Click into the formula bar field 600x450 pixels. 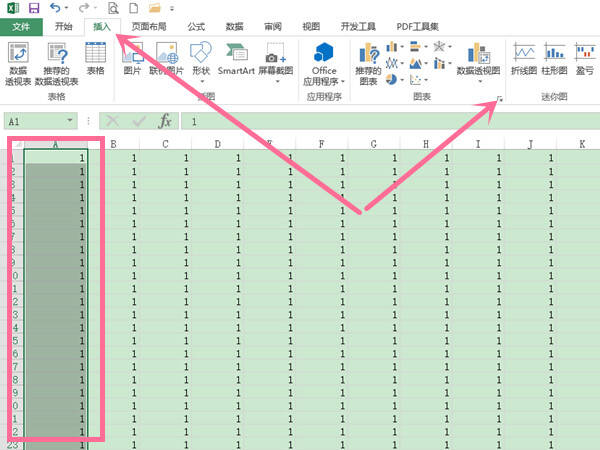point(390,121)
